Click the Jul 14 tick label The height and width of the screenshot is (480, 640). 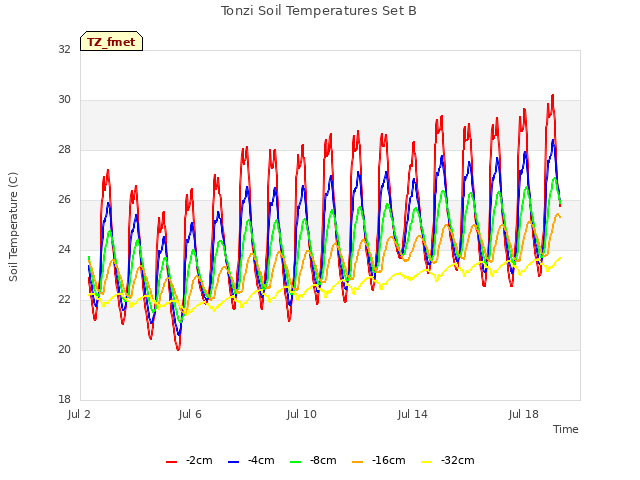[413, 414]
